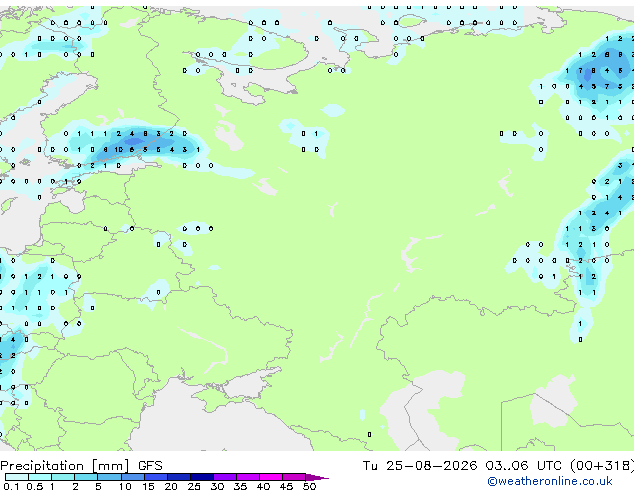Click the 25–30 mm dark blue swatch
The image size is (634, 490).
pyautogui.click(x=202, y=477)
